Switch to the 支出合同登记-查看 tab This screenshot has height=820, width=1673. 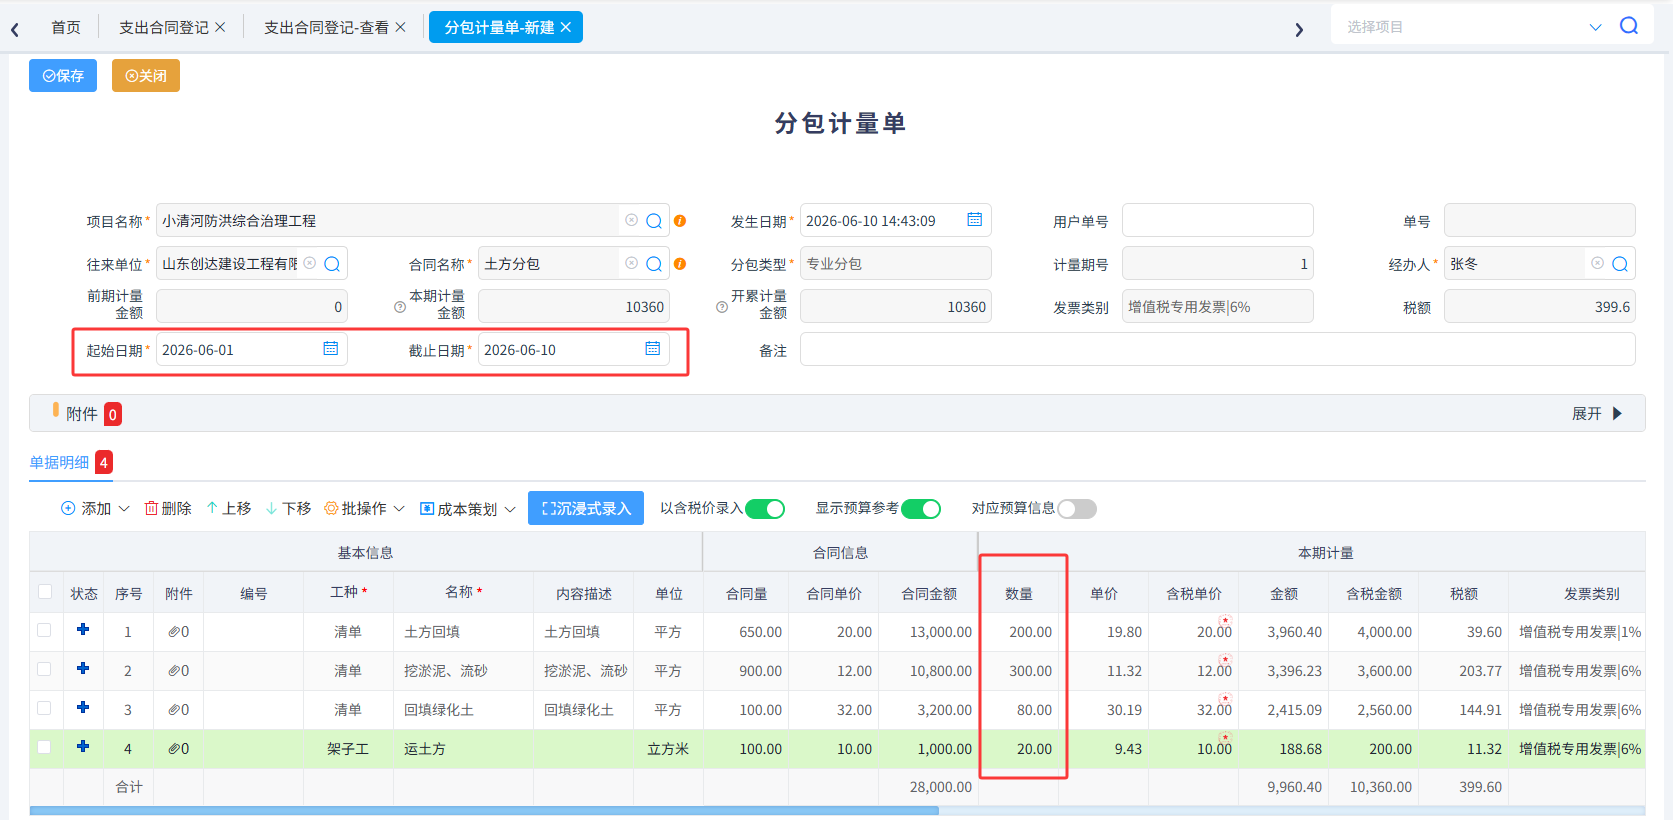pyautogui.click(x=326, y=27)
